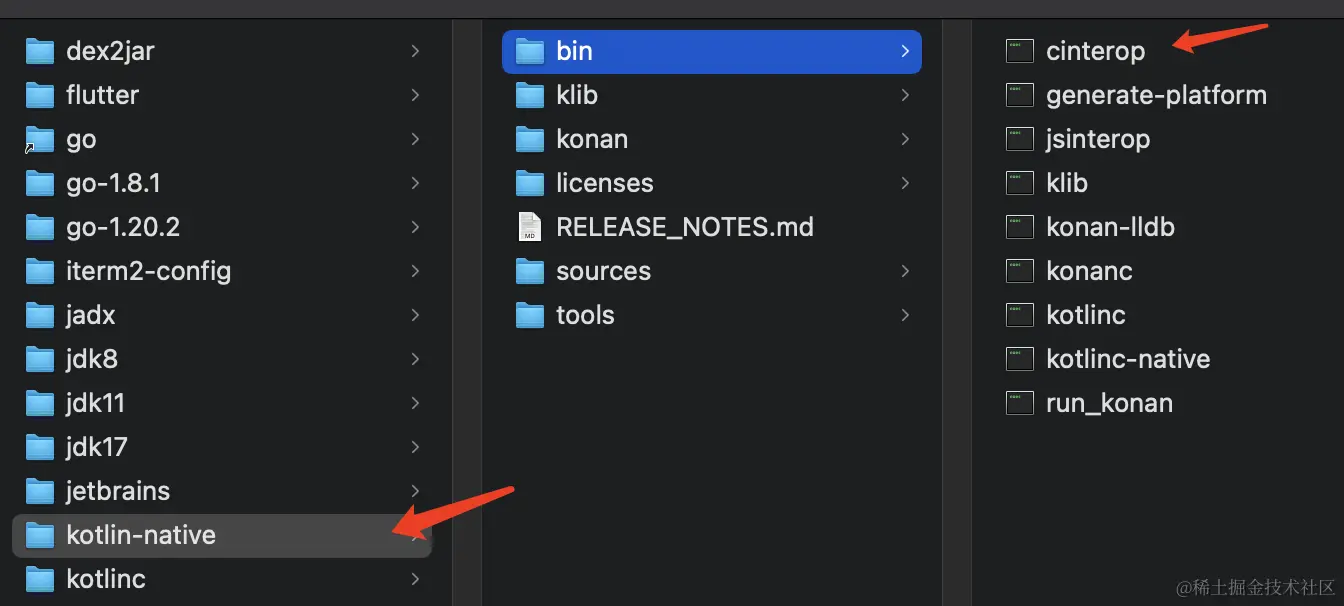Select the "kotlinc-native" file name
The image size is (1344, 606).
(x=1128, y=359)
